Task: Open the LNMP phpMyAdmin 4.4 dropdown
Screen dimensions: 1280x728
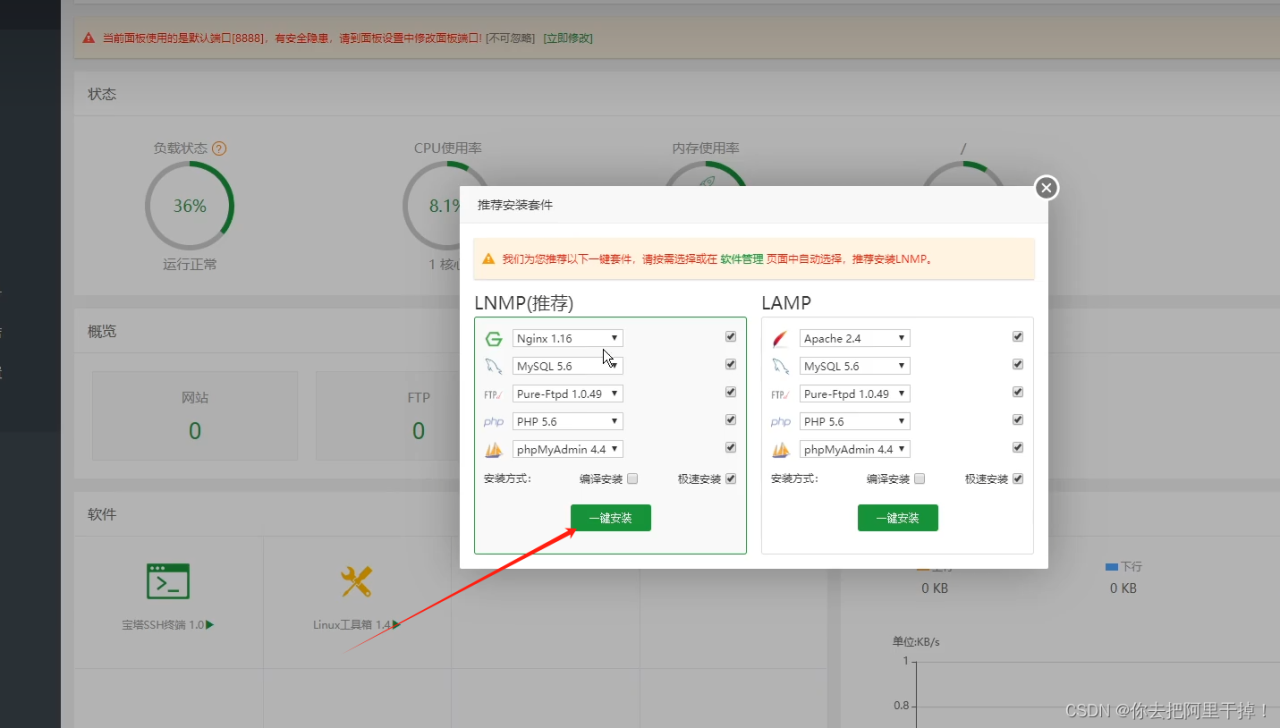Action: [x=568, y=450]
